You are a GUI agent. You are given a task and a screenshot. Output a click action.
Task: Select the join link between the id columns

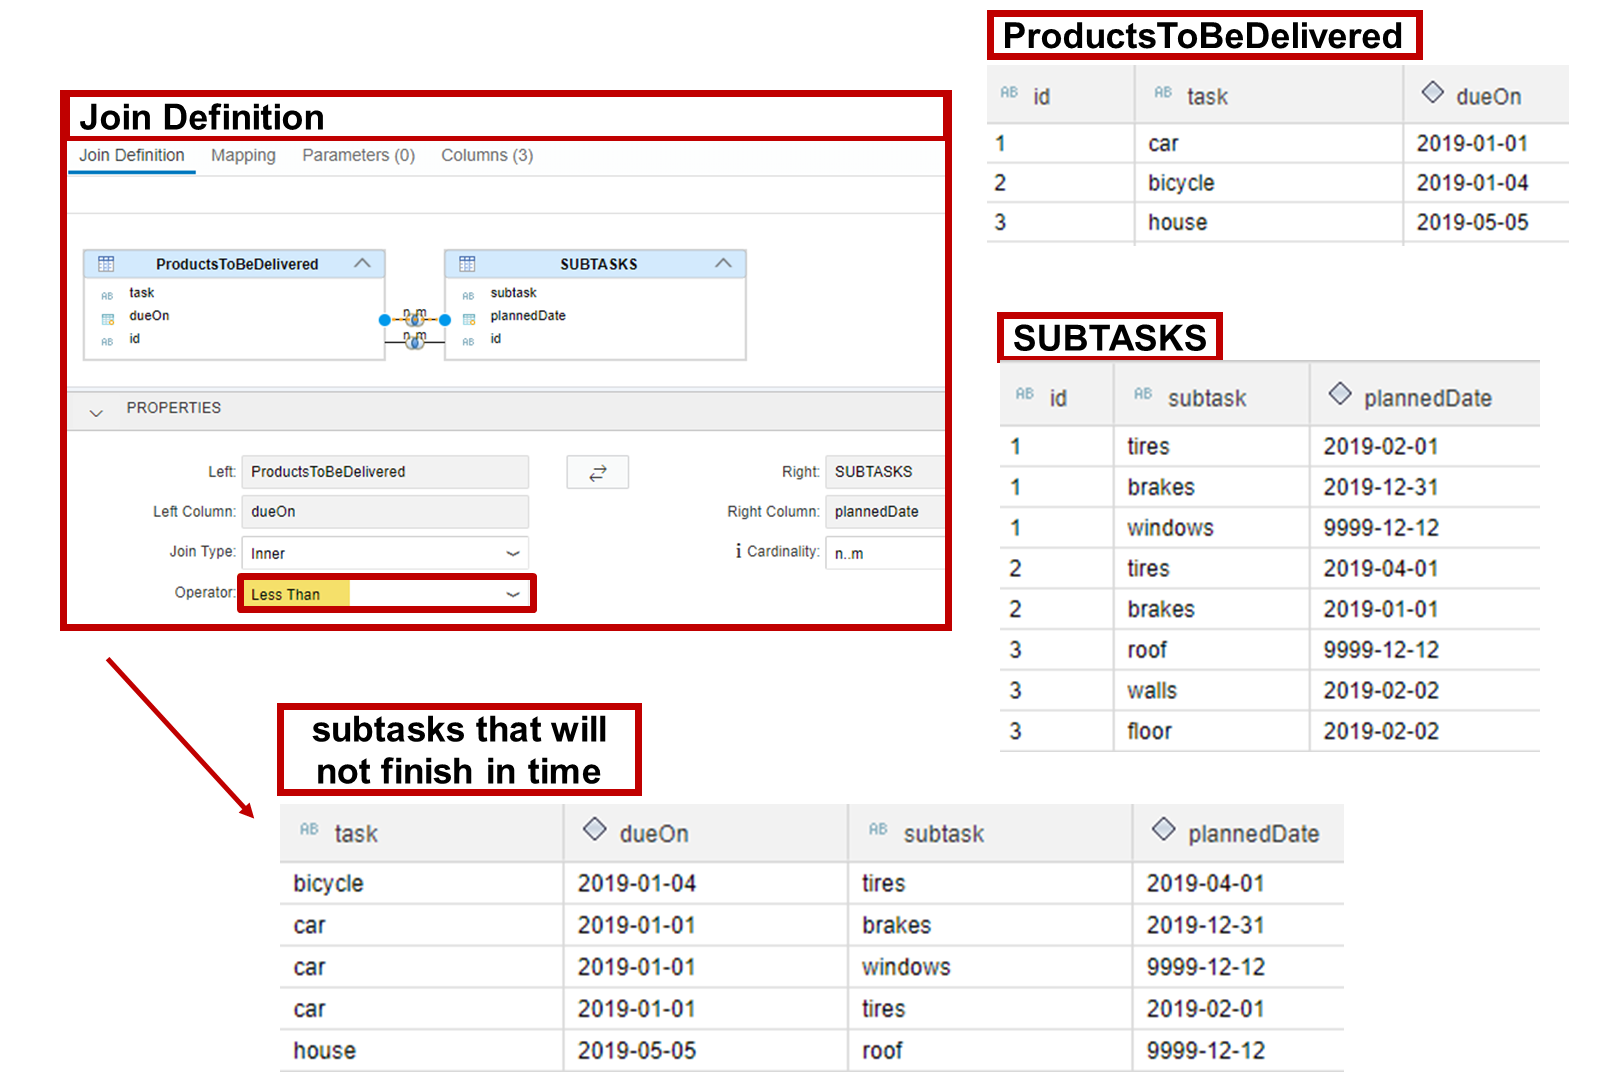click(x=415, y=342)
